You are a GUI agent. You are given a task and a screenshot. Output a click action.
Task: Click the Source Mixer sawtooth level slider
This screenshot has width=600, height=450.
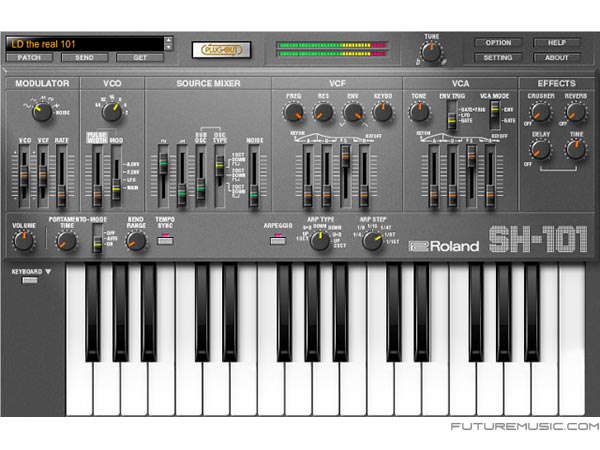[x=182, y=177]
